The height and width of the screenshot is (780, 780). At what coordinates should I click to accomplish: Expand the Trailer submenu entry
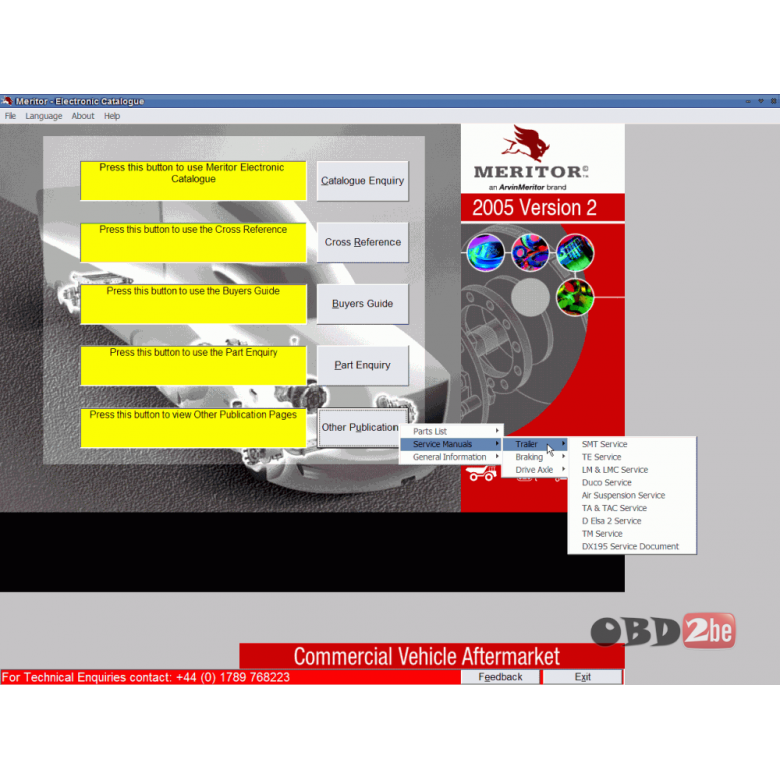(535, 444)
